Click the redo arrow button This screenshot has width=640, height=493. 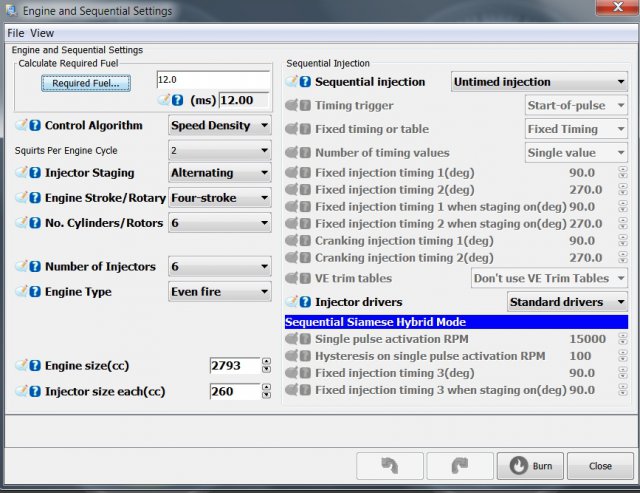[459, 465]
